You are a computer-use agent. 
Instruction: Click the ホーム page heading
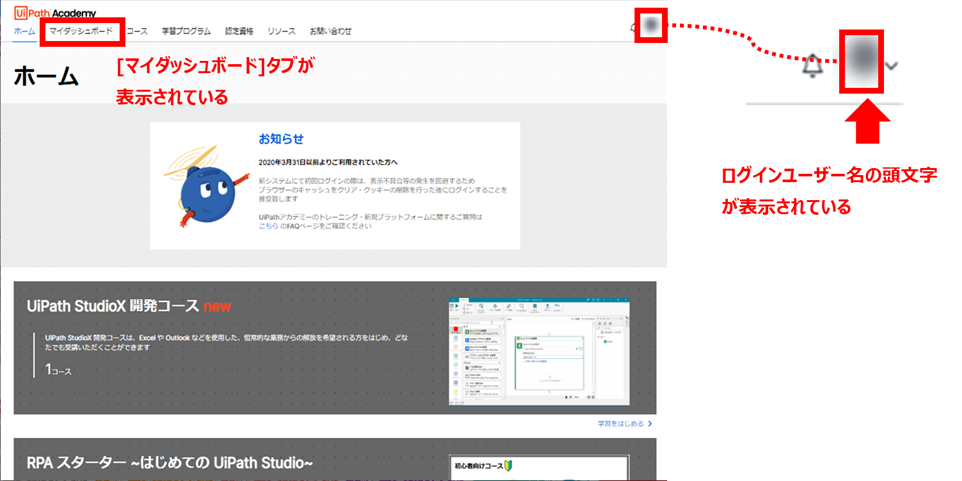45,76
